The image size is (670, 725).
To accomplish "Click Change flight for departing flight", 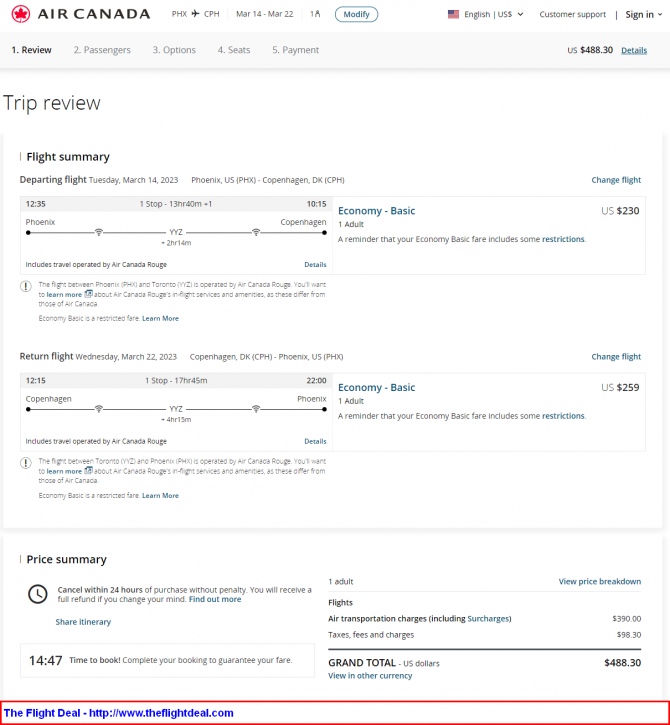I will click(x=616, y=180).
